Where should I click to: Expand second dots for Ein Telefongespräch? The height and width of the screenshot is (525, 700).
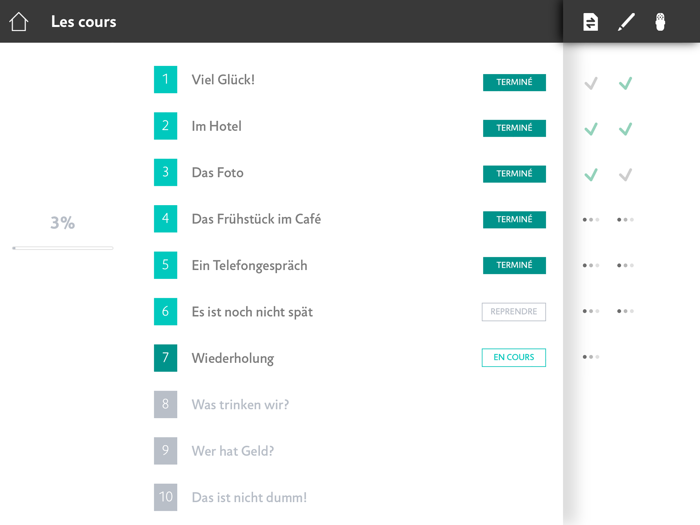[625, 266]
